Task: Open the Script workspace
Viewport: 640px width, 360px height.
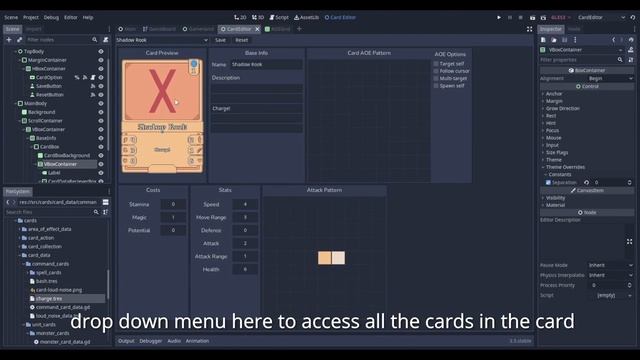Action: pos(279,18)
